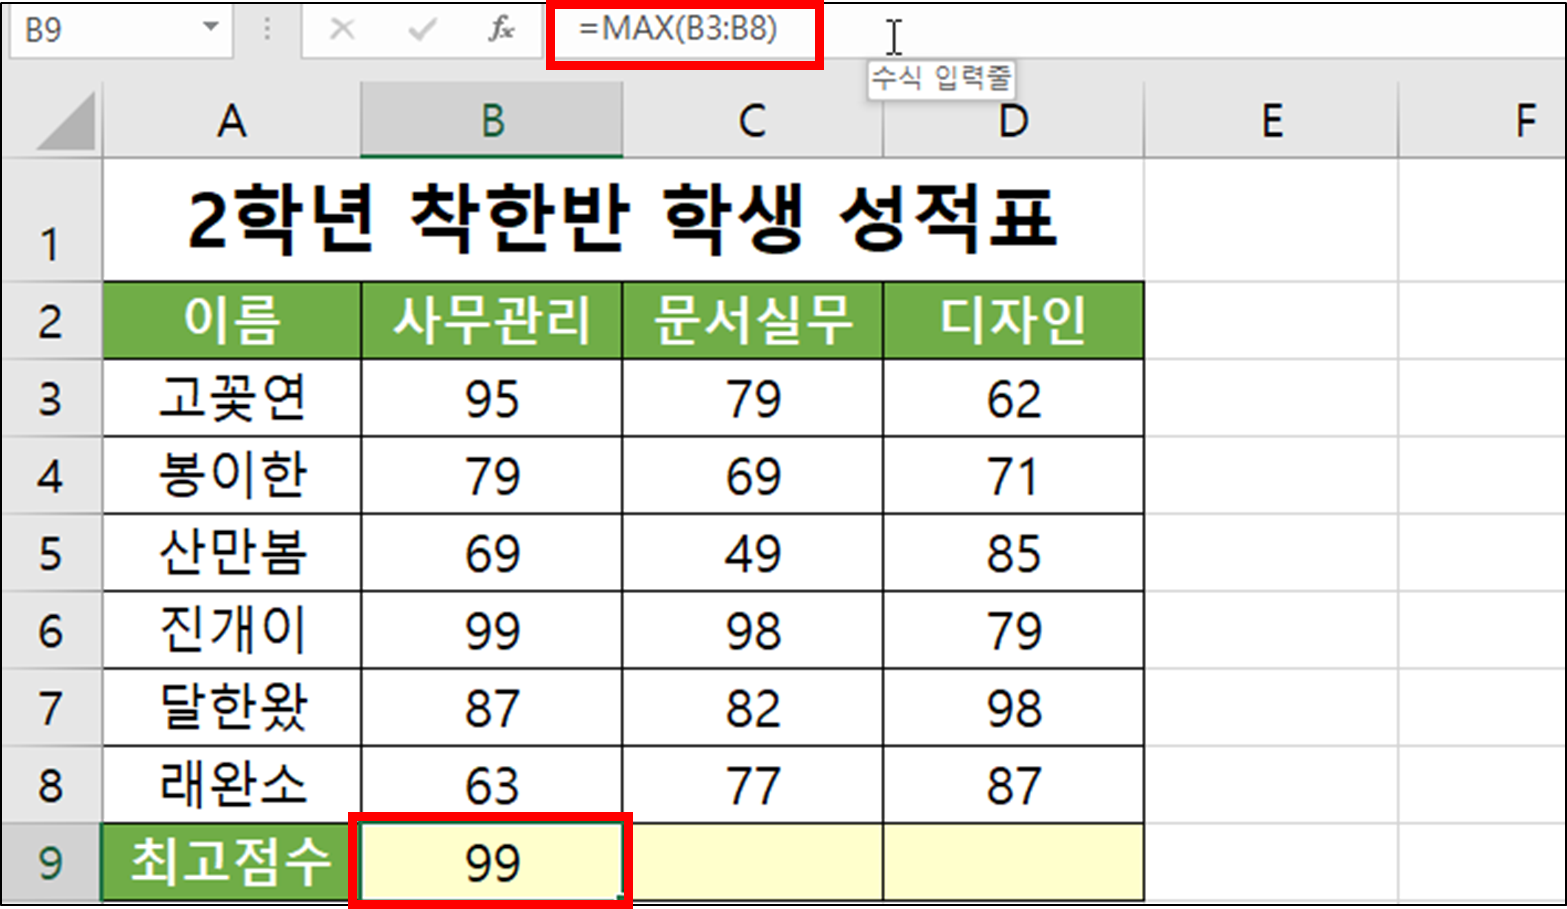The width and height of the screenshot is (1567, 909).
Task: Select the highlighted B9 cell showing 99
Action: coord(491,860)
